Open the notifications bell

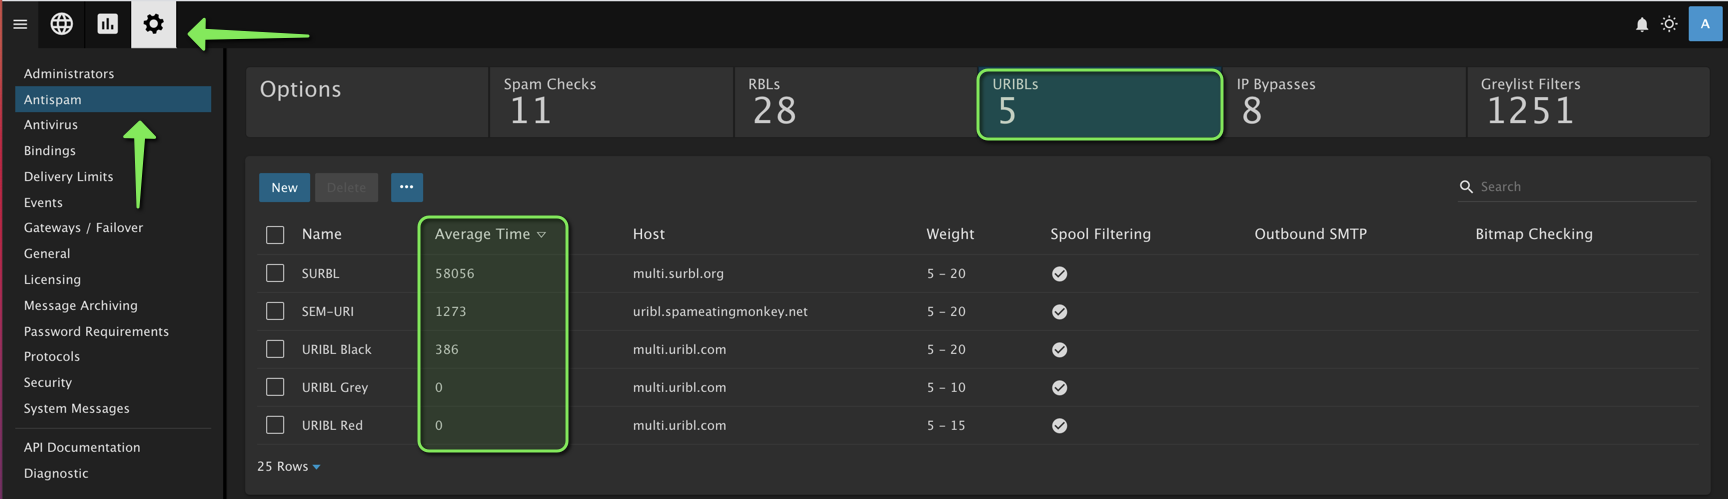click(x=1642, y=25)
